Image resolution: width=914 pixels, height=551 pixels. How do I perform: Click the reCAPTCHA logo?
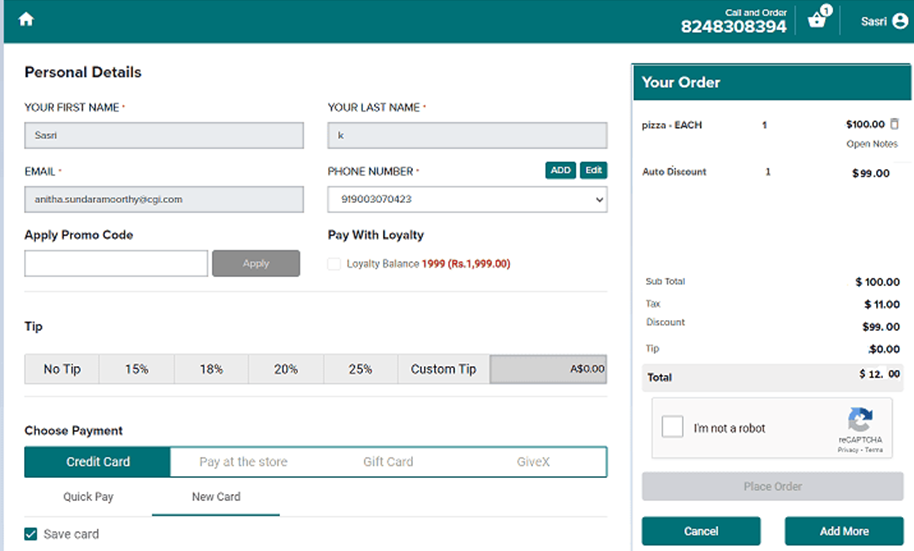pyautogui.click(x=860, y=420)
